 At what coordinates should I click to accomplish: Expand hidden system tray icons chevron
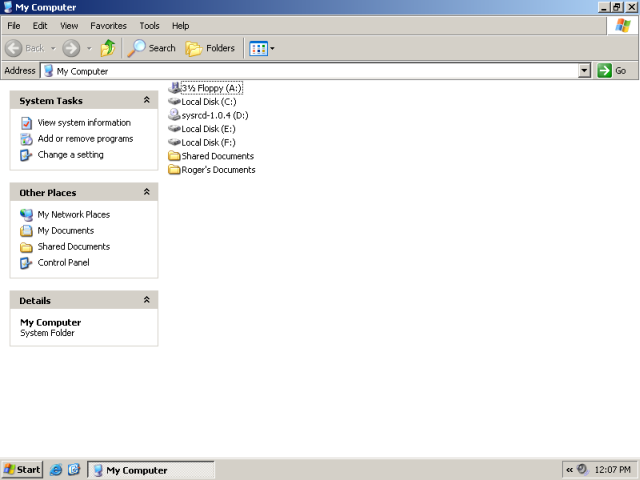click(569, 470)
